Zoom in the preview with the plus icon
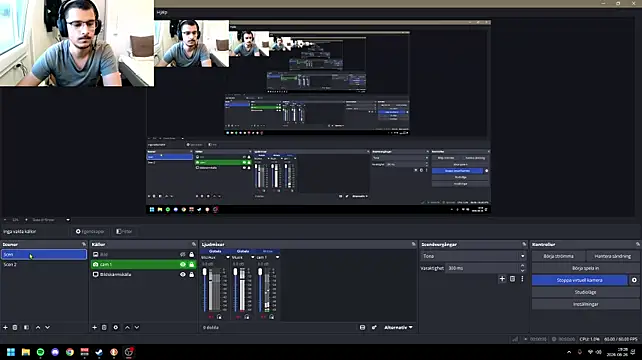 [x=26, y=220]
